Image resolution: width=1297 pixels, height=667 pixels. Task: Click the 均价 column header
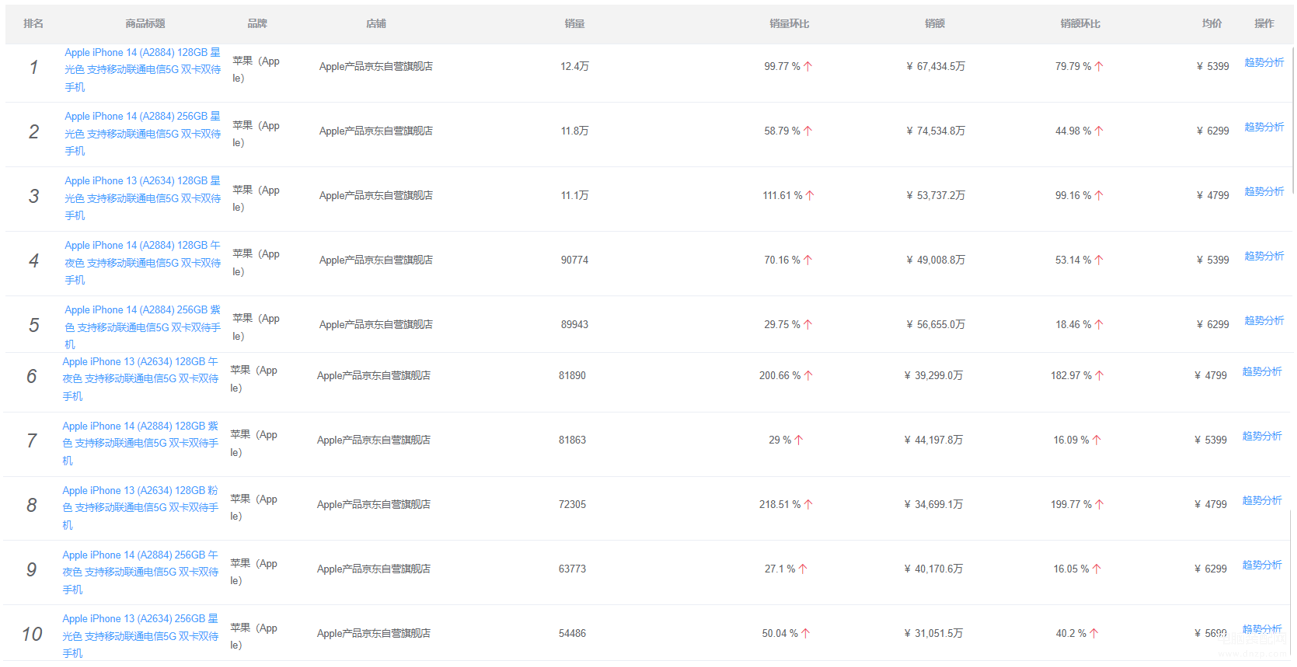tap(1212, 23)
